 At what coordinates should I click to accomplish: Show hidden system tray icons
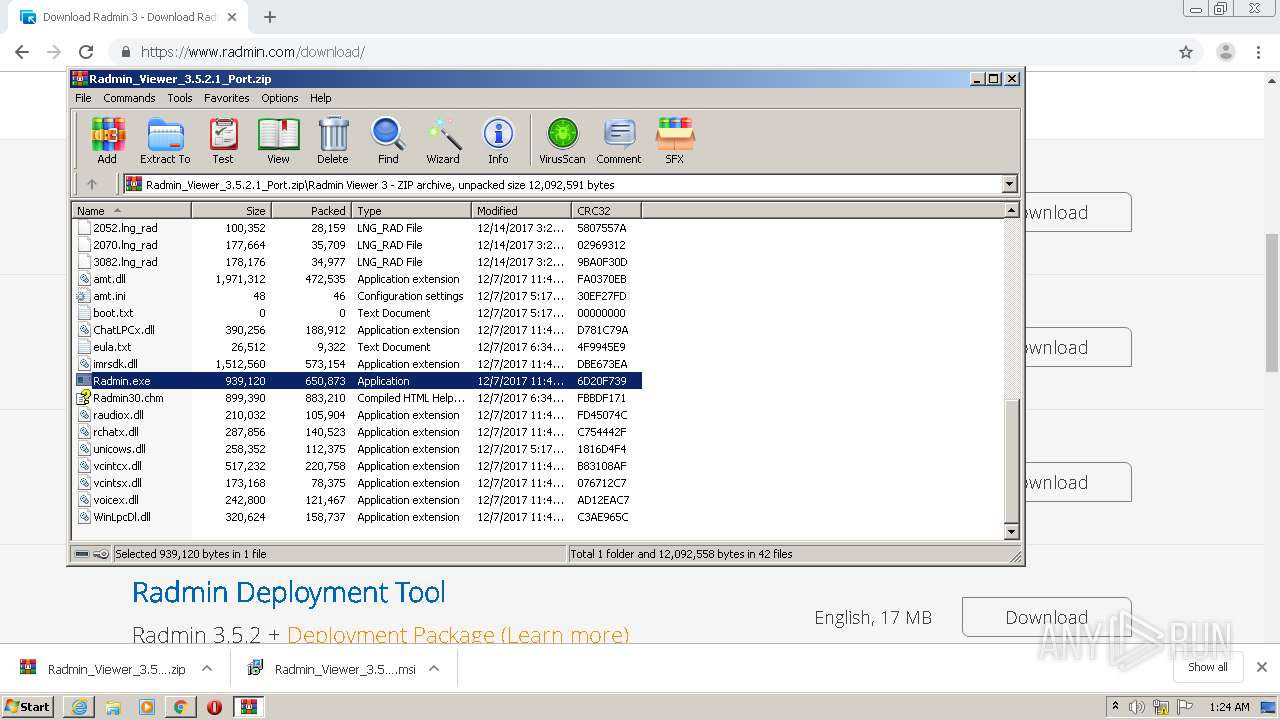pos(1115,707)
